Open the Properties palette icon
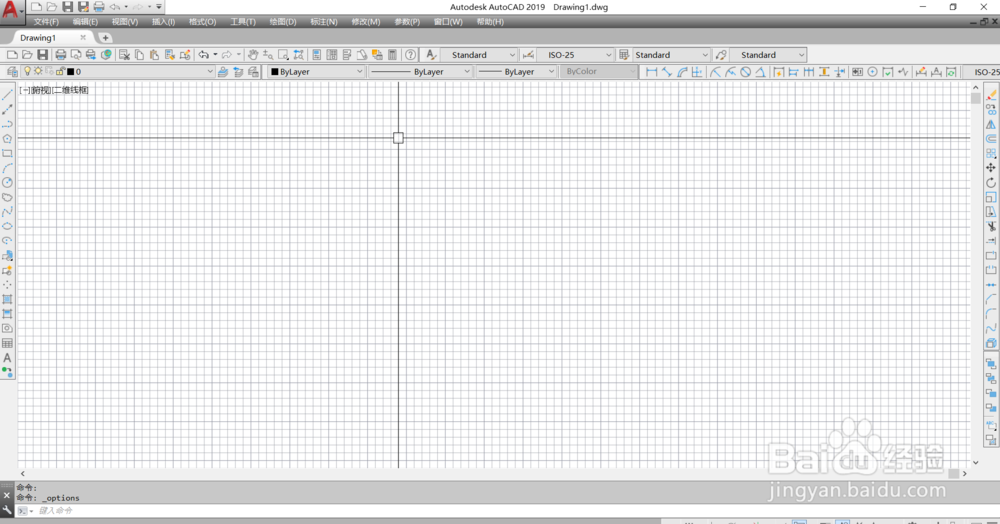The width and height of the screenshot is (1000, 524). (x=316, y=55)
